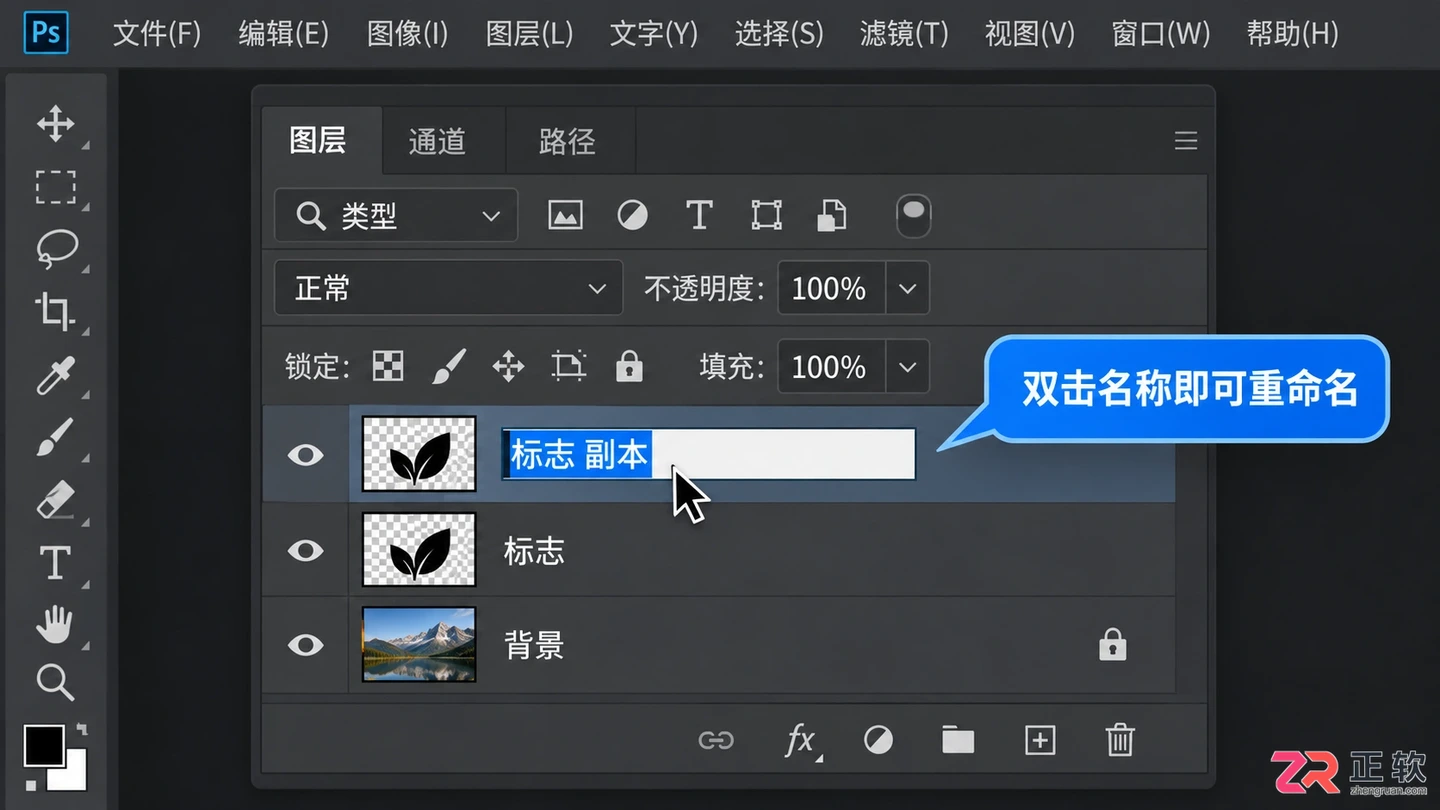The width and height of the screenshot is (1440, 810).
Task: Select the Type tool in toolbar
Action: click(x=54, y=563)
